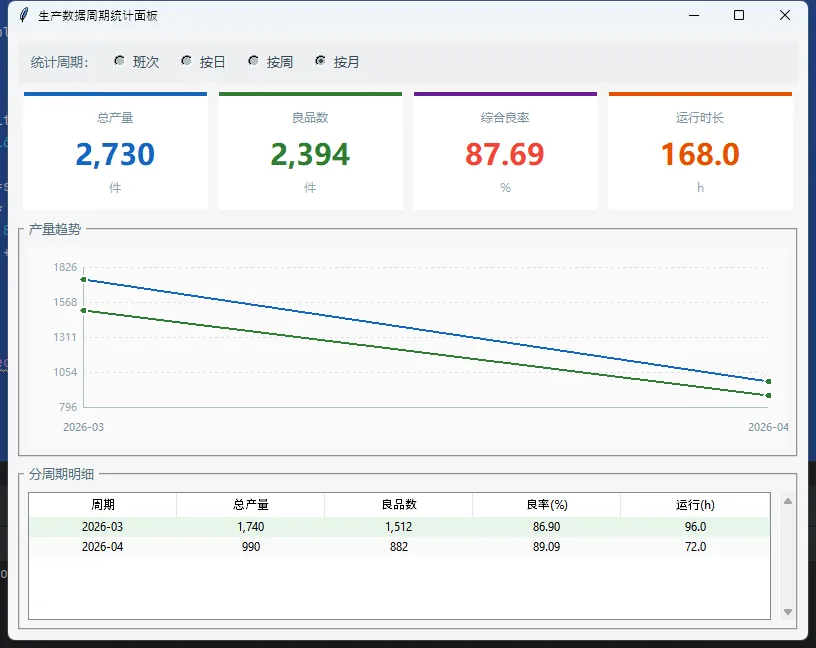Click the green line end point at 2026-04
This screenshot has width=816, height=648.
coord(768,396)
